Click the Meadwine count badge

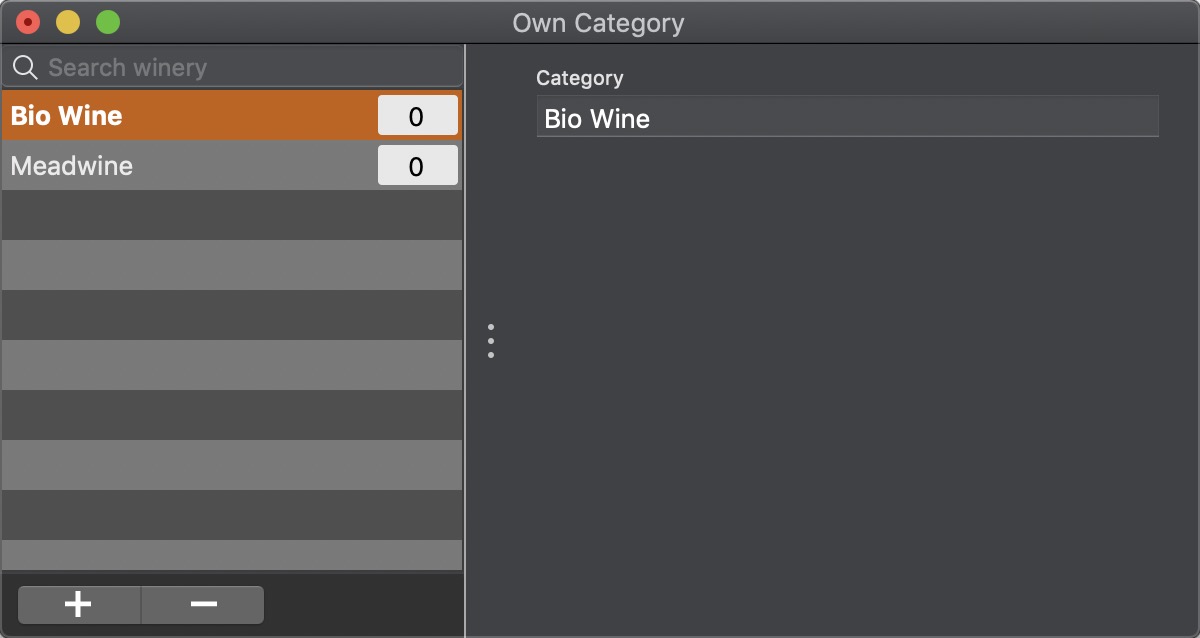coord(417,166)
